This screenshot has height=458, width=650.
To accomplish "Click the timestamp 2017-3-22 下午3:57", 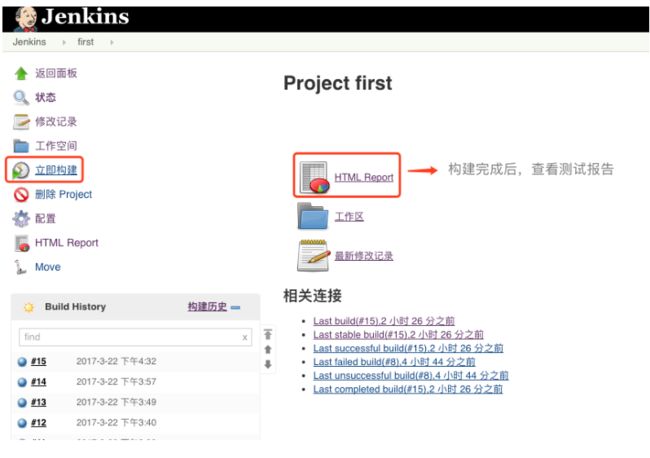I will click(x=116, y=382).
